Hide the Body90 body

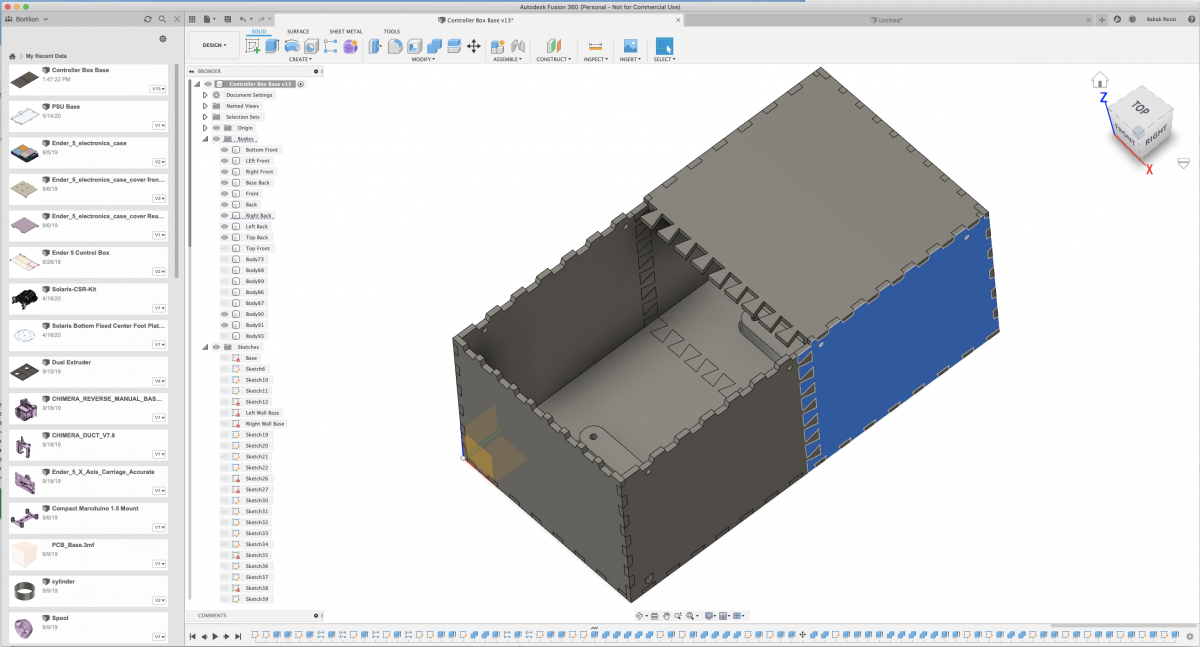pyautogui.click(x=225, y=314)
